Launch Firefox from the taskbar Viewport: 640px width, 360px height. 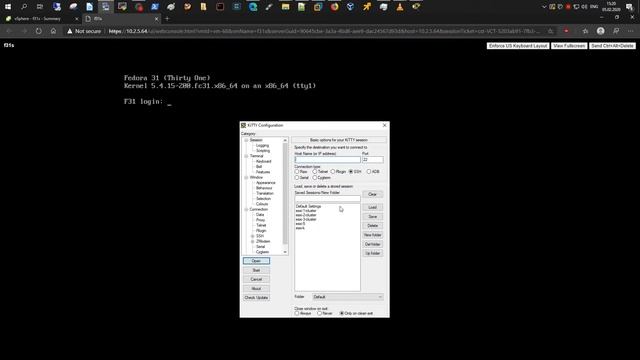pyautogui.click(x=334, y=7)
